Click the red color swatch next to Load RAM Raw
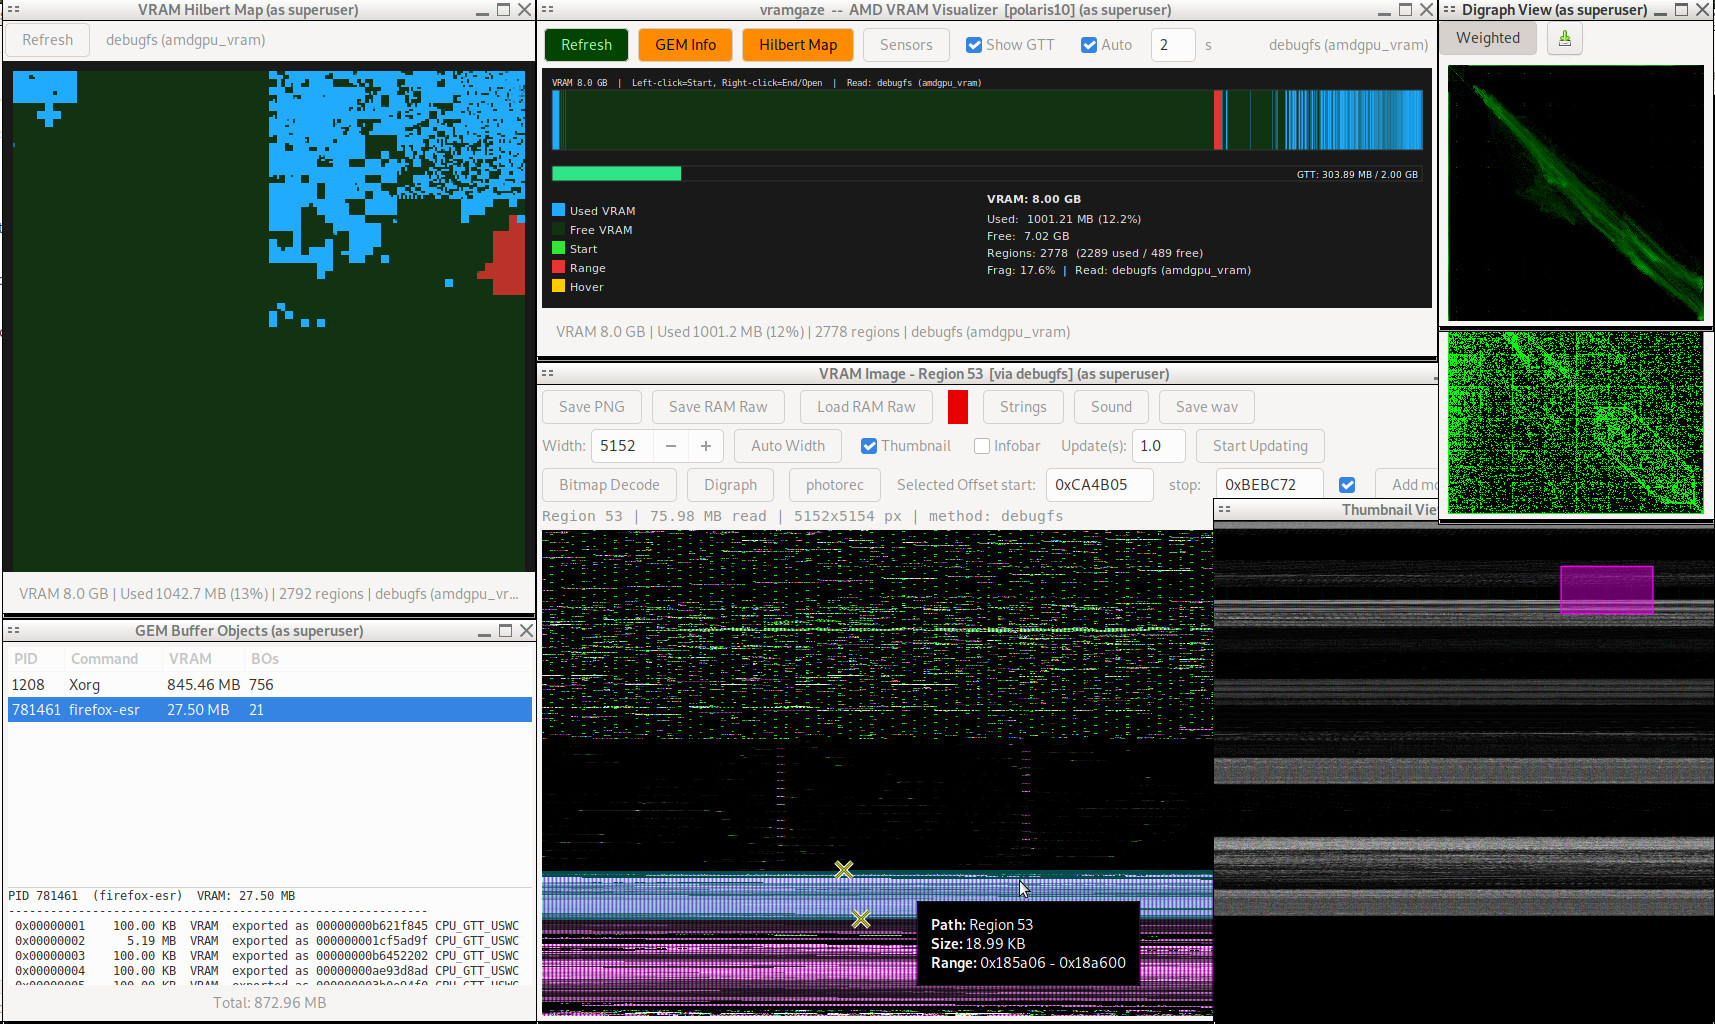 click(x=957, y=407)
